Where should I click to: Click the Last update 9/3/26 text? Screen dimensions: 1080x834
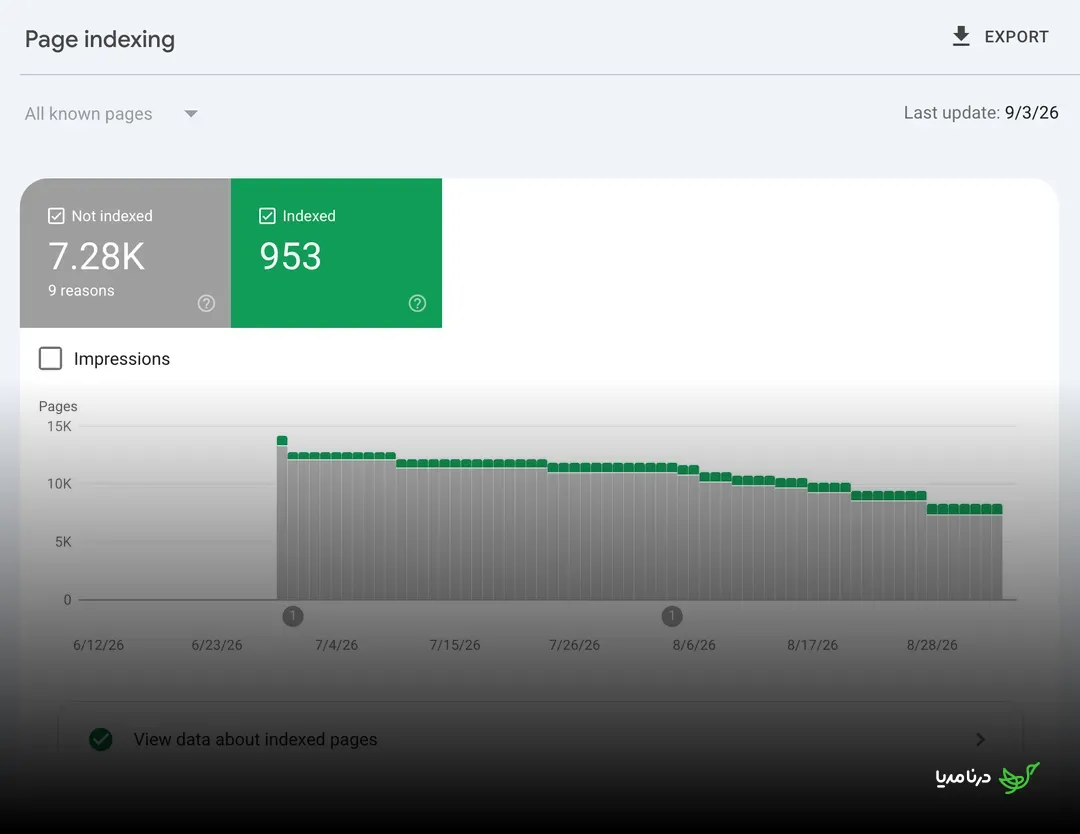click(981, 113)
